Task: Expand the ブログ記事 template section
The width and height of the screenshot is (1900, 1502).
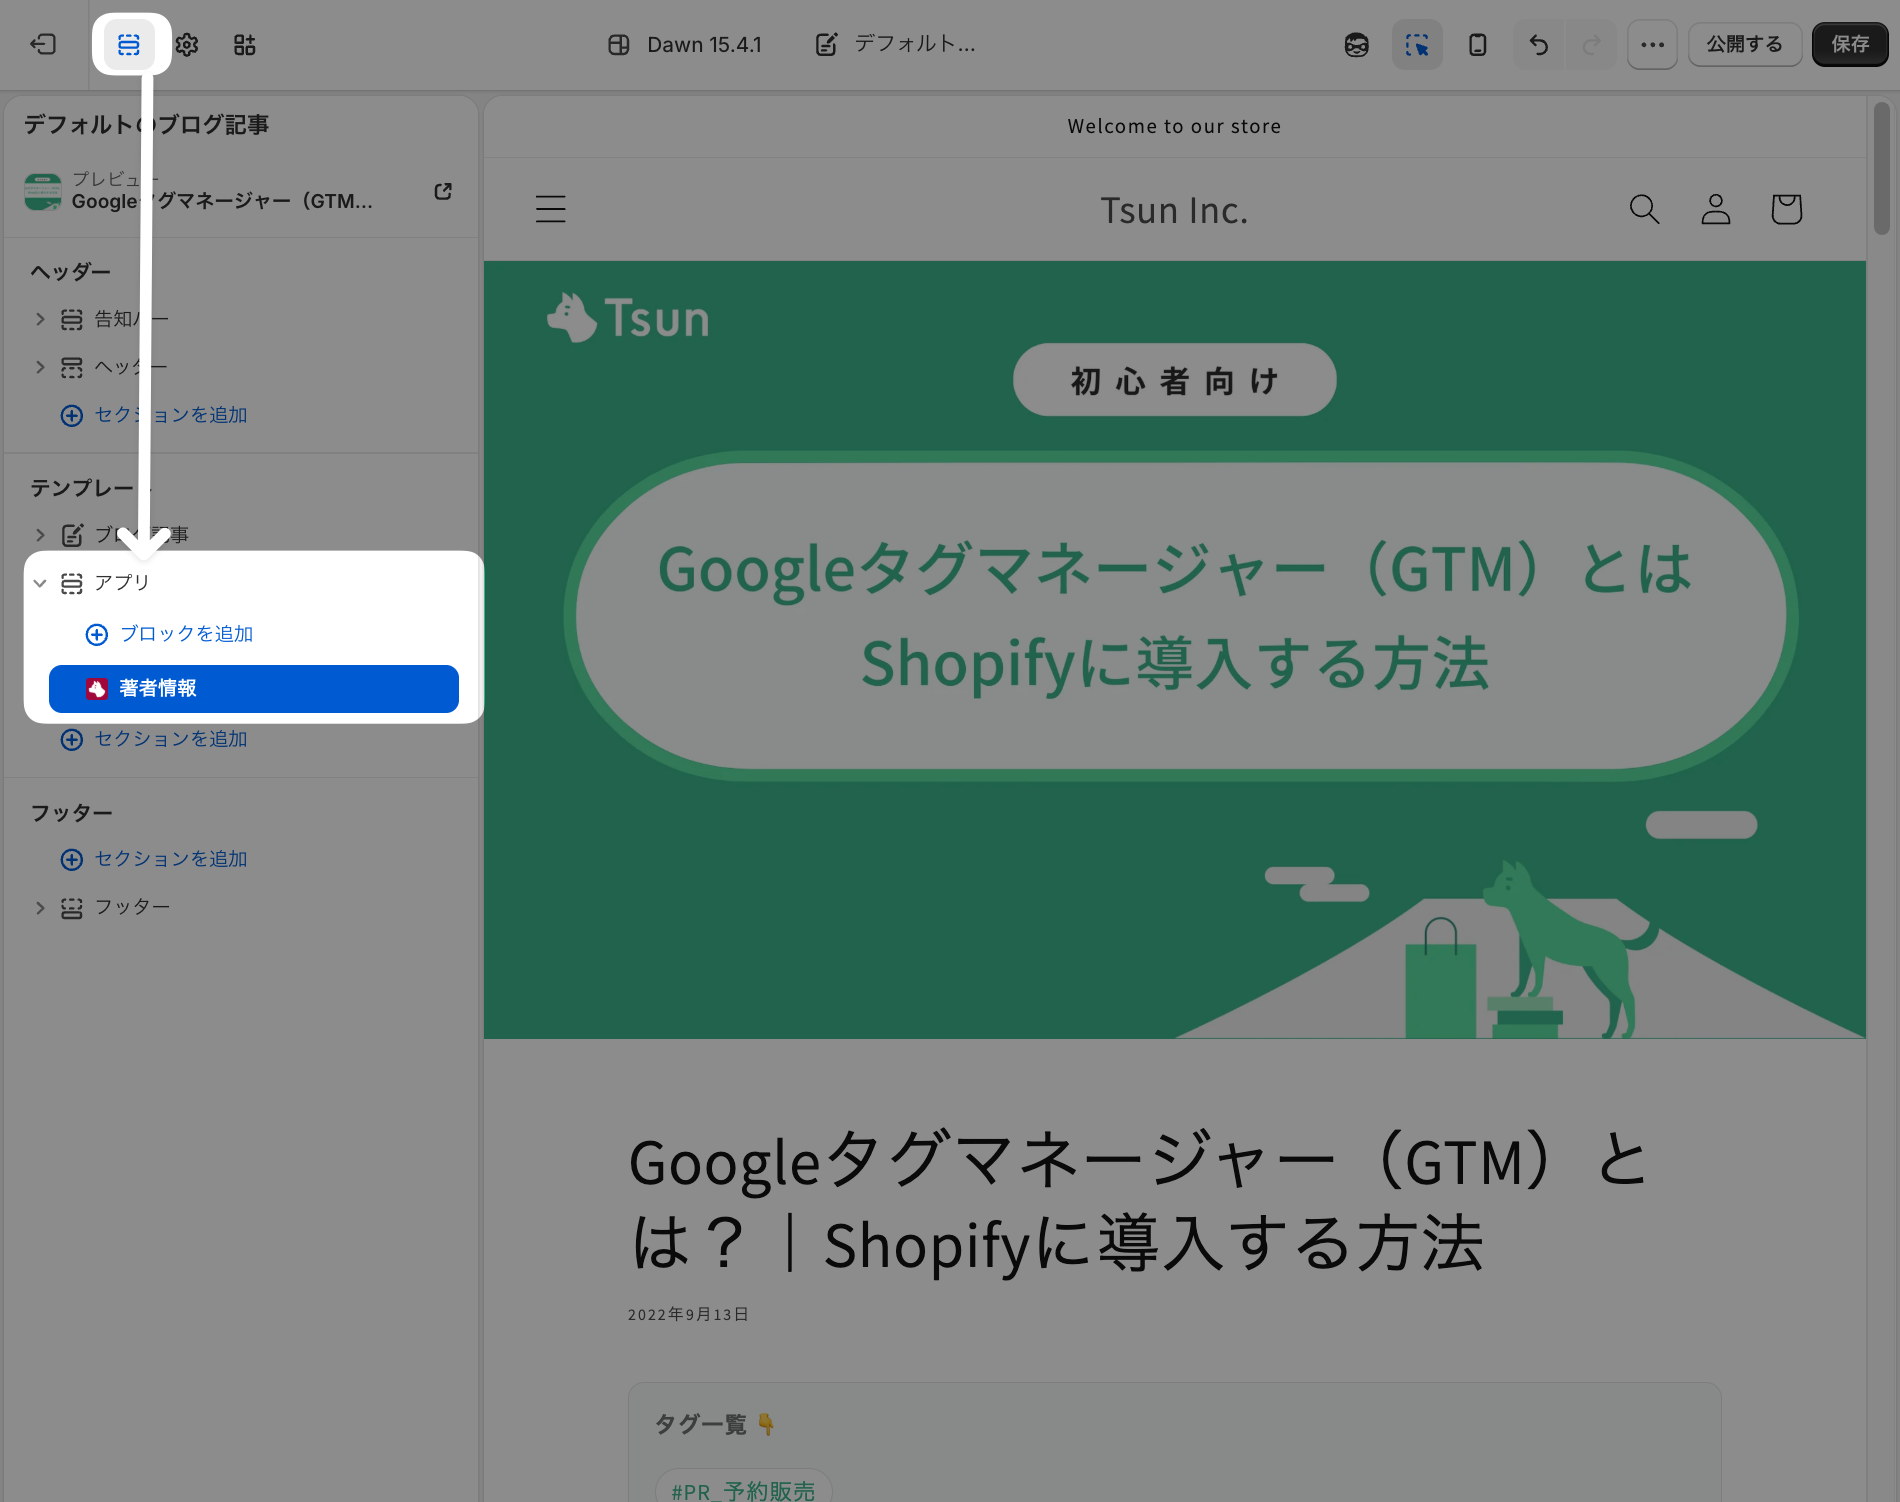Action: click(40, 535)
